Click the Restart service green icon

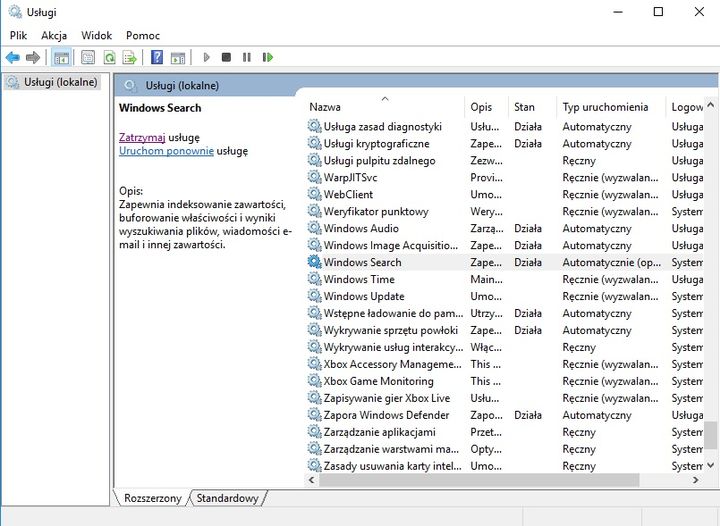coord(268,57)
